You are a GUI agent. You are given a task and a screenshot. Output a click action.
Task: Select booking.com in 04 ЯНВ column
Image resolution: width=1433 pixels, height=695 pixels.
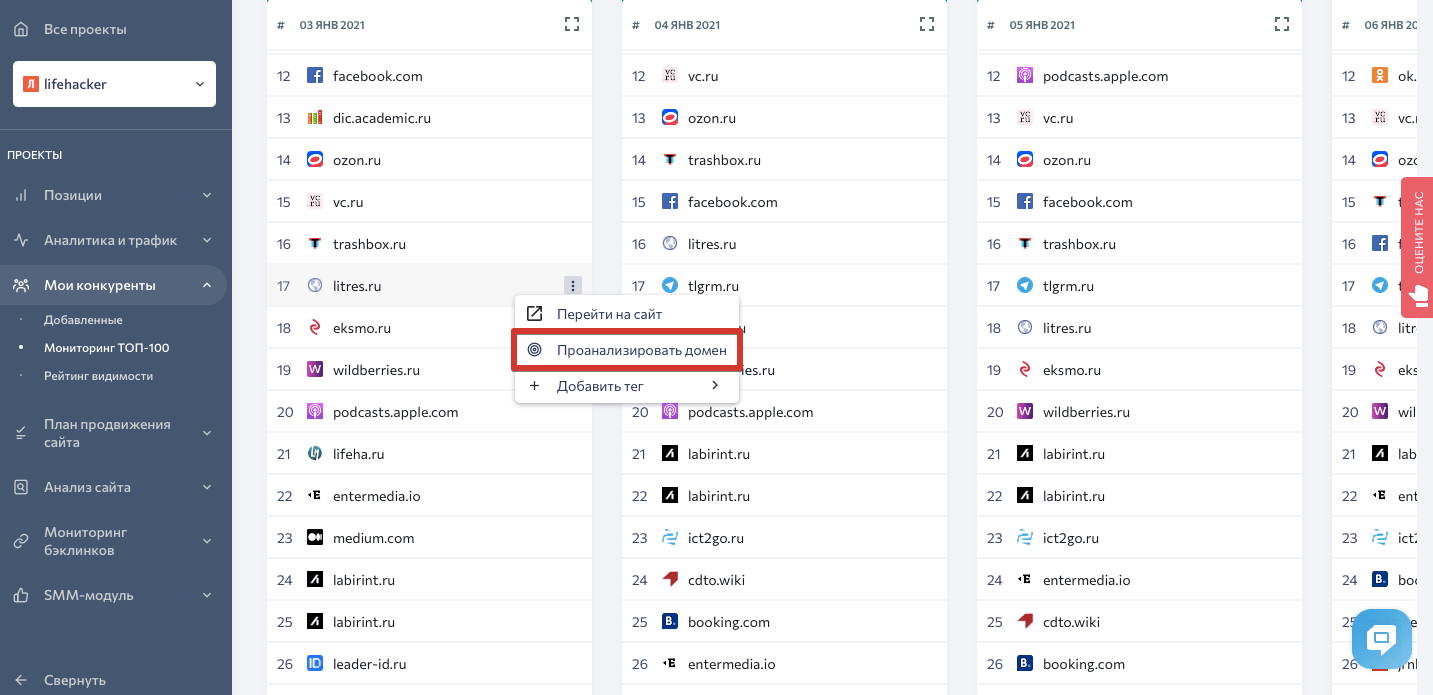coord(729,622)
